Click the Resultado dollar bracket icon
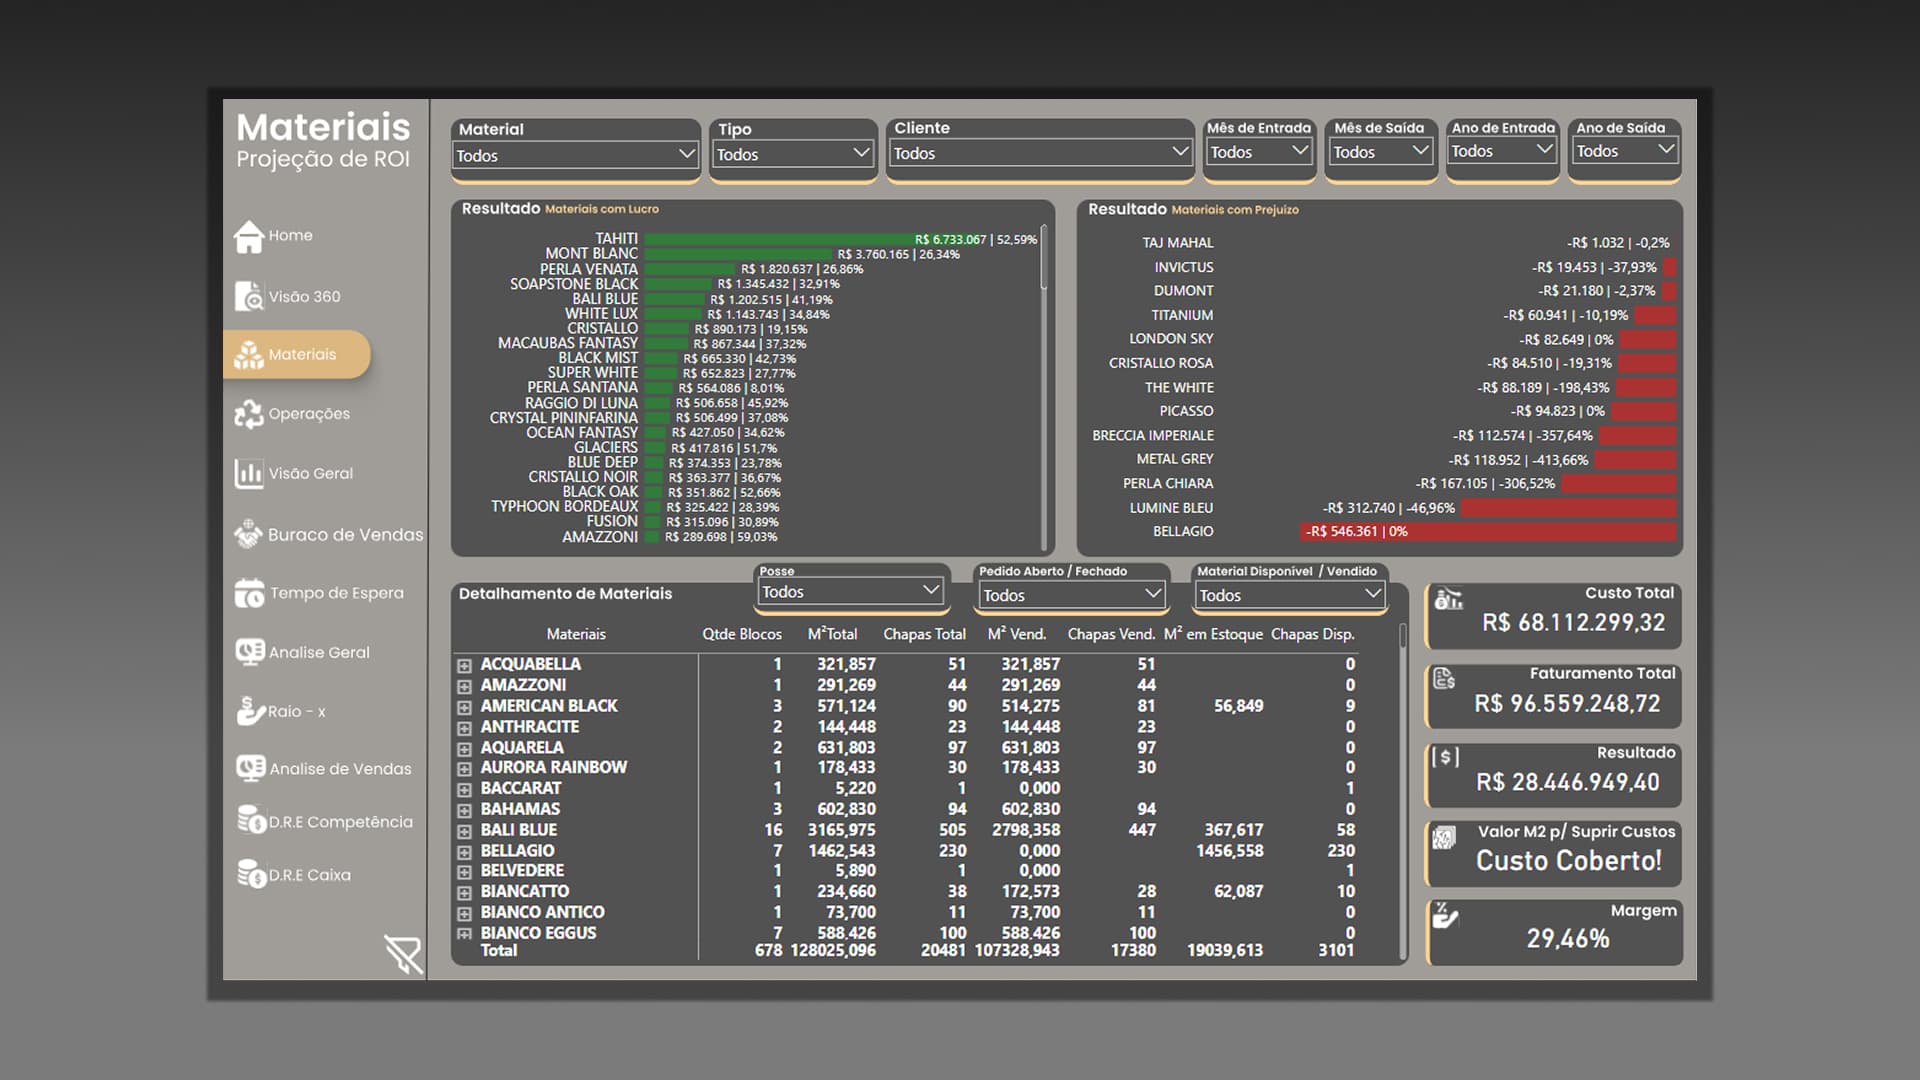The image size is (1920, 1080). click(1445, 757)
